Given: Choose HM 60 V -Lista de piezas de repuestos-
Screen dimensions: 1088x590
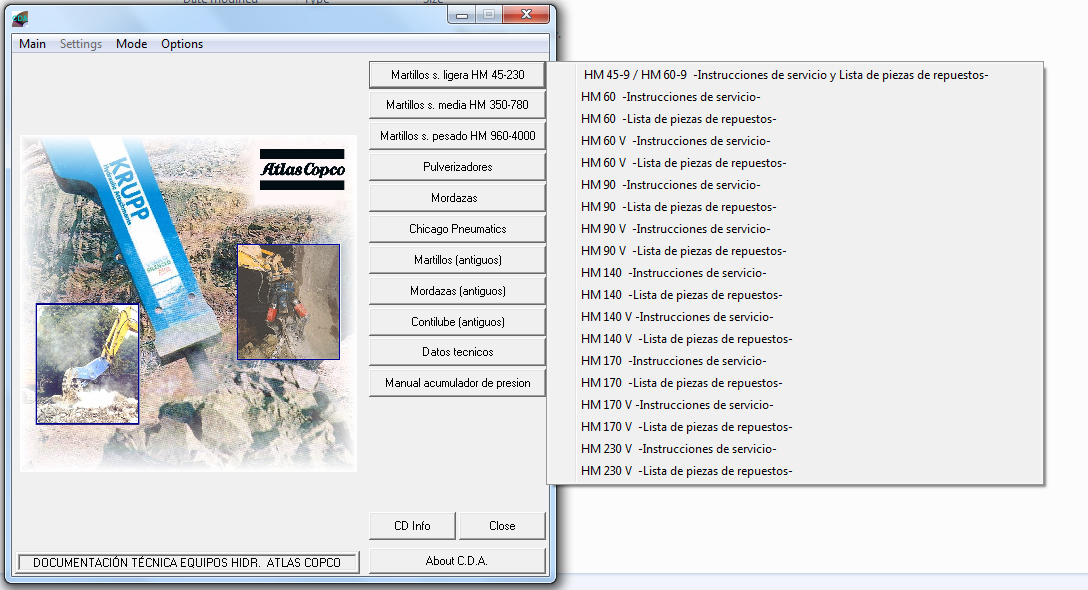Looking at the screenshot, I should coord(795,162).
